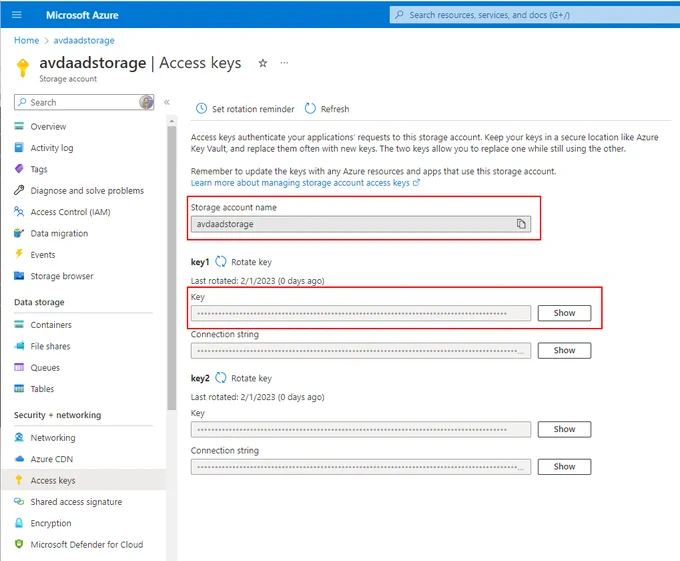Pin page with favorite star icon

pyautogui.click(x=263, y=63)
